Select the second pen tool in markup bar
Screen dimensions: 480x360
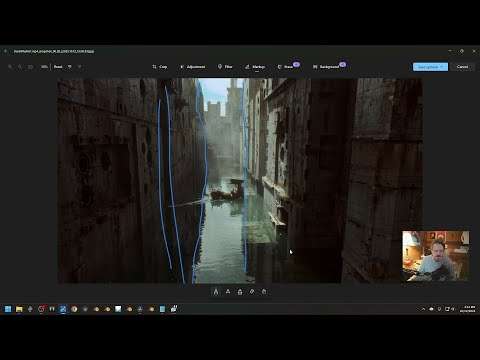(x=228, y=292)
